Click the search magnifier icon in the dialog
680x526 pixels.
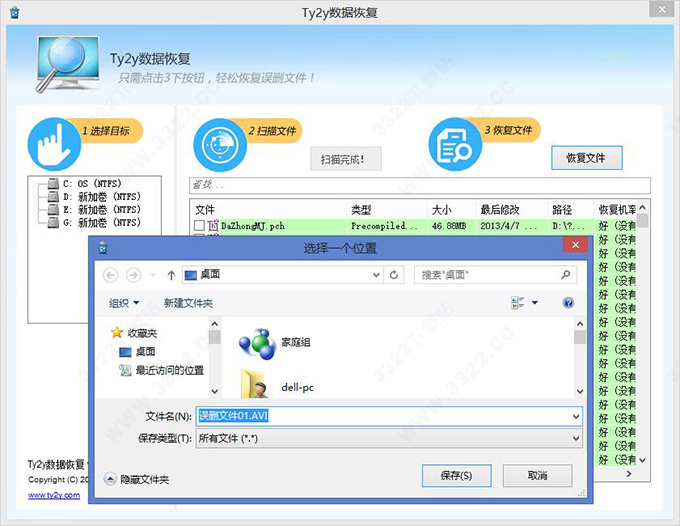pyautogui.click(x=566, y=274)
